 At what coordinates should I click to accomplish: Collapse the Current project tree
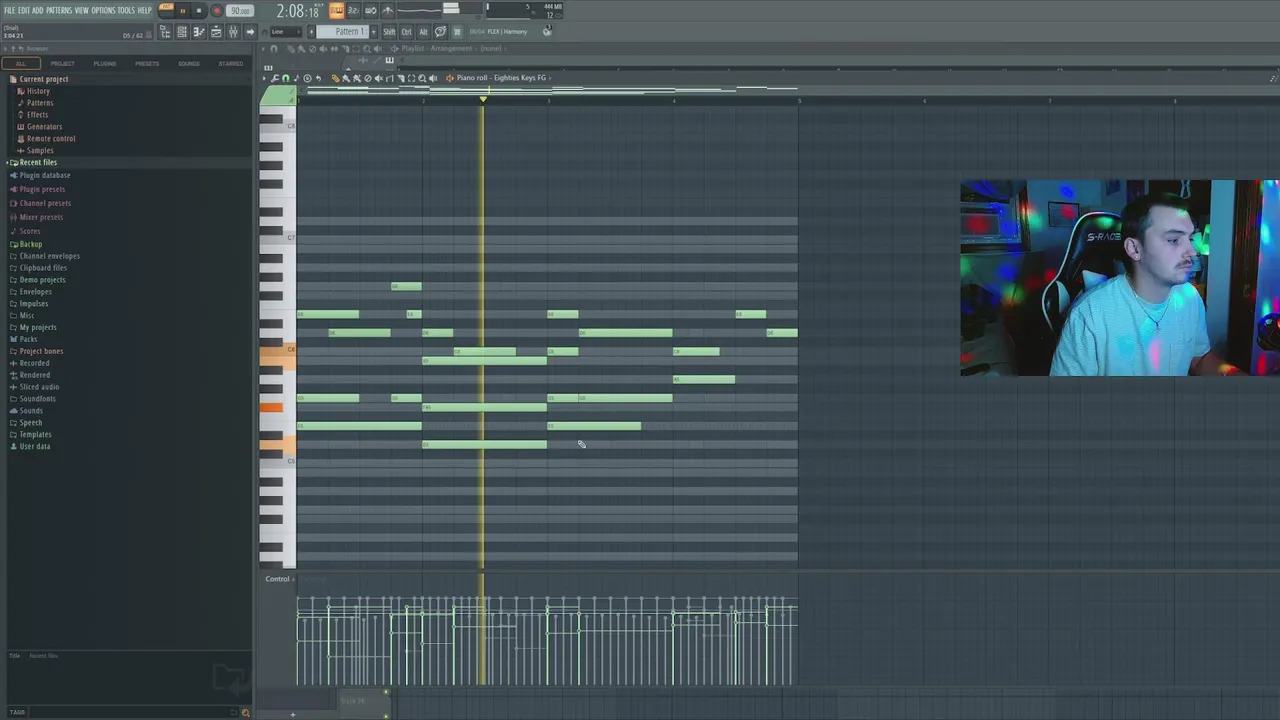44,79
